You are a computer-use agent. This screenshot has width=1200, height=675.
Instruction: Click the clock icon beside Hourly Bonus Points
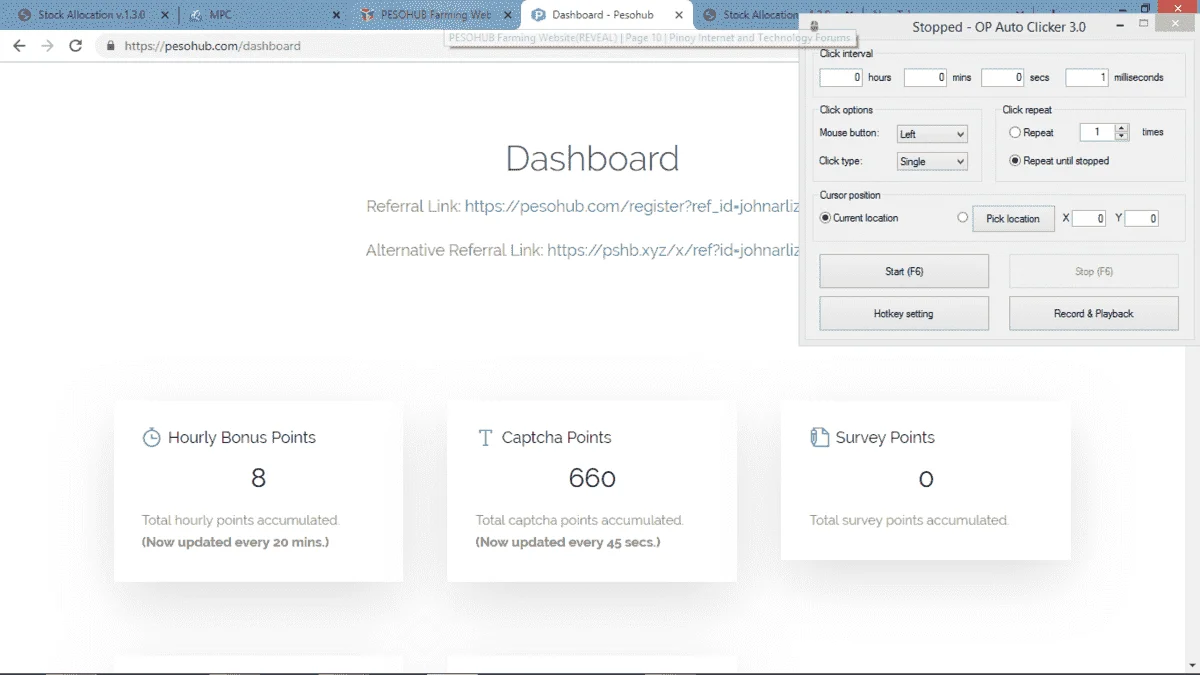151,437
